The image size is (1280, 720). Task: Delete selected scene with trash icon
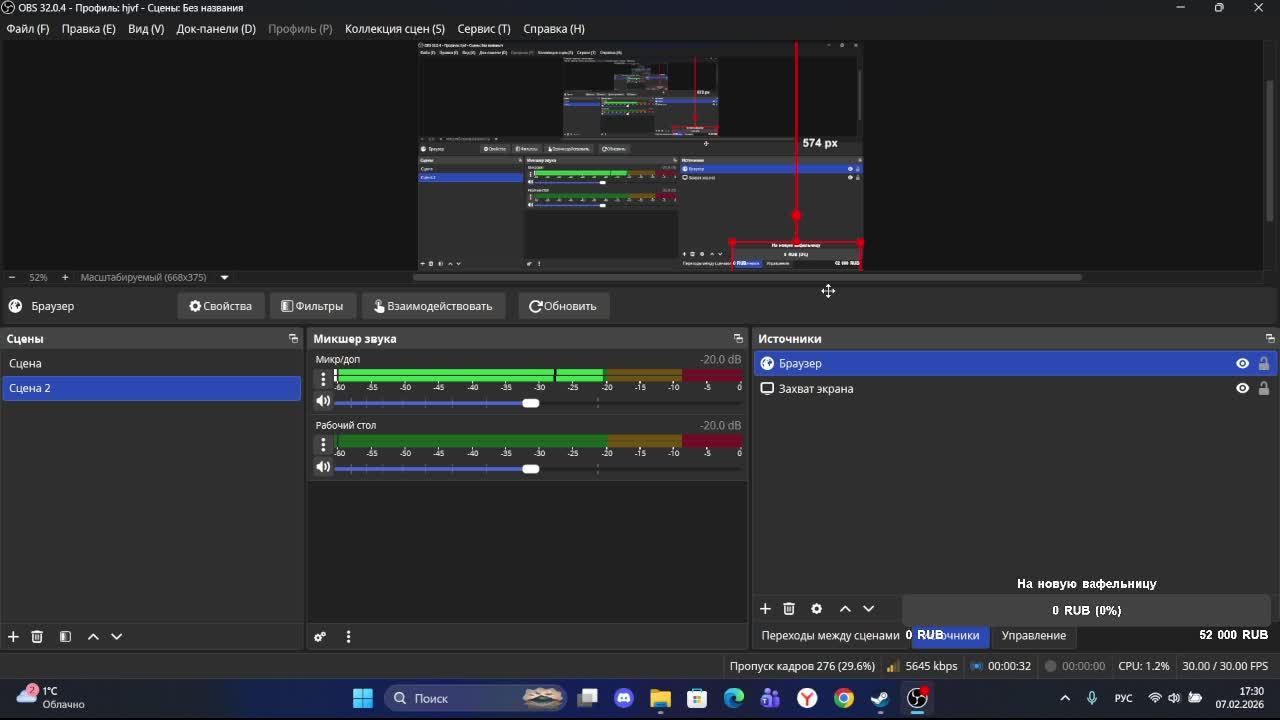click(37, 636)
